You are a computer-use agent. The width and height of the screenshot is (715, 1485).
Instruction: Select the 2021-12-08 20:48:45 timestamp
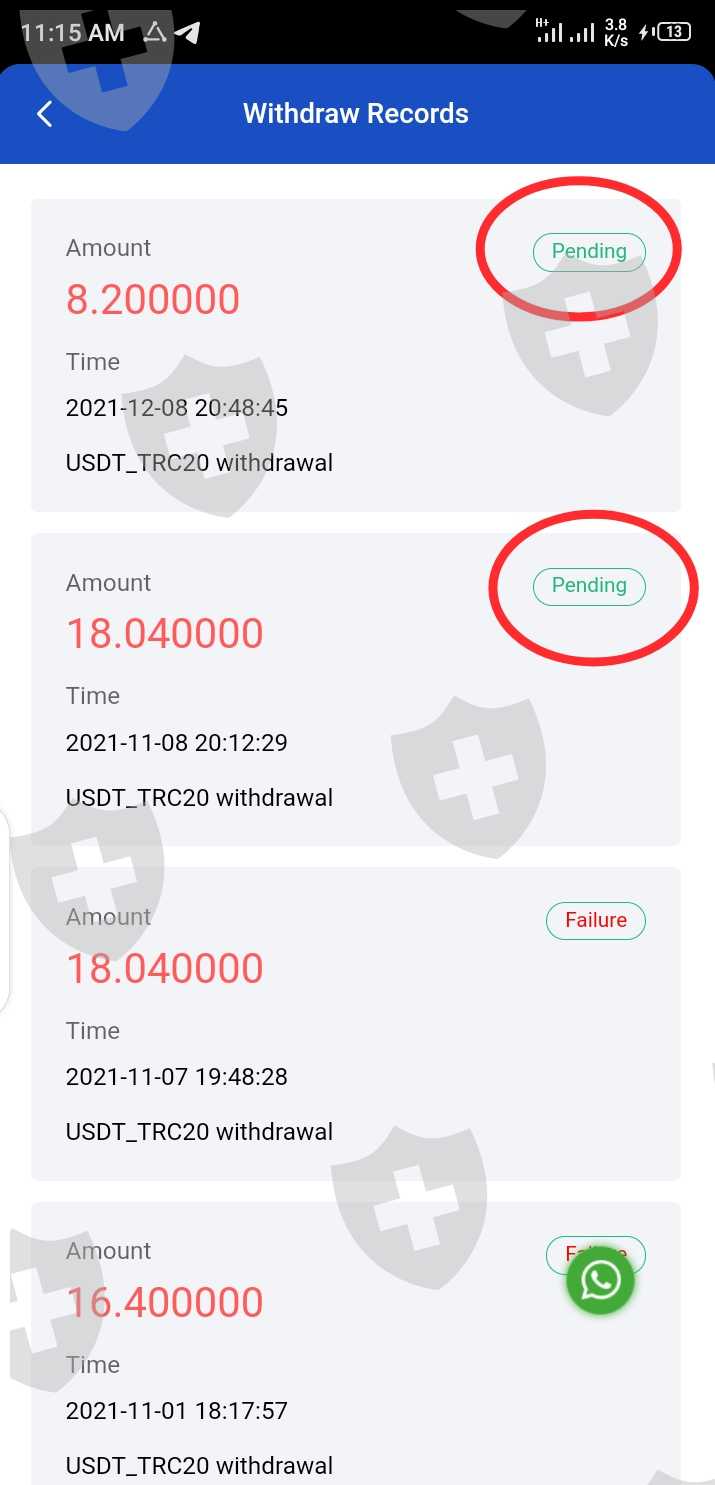[177, 408]
